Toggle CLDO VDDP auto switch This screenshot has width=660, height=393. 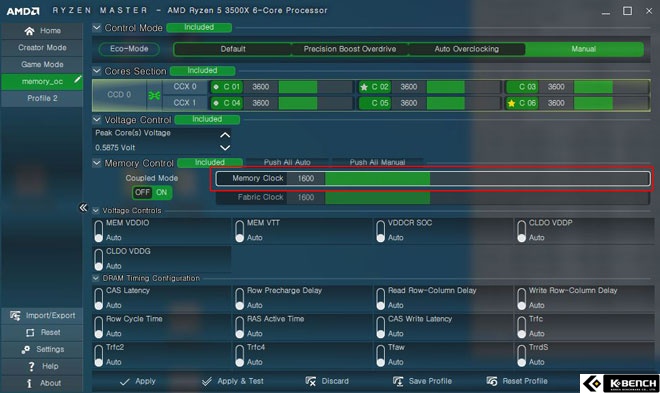click(x=522, y=231)
